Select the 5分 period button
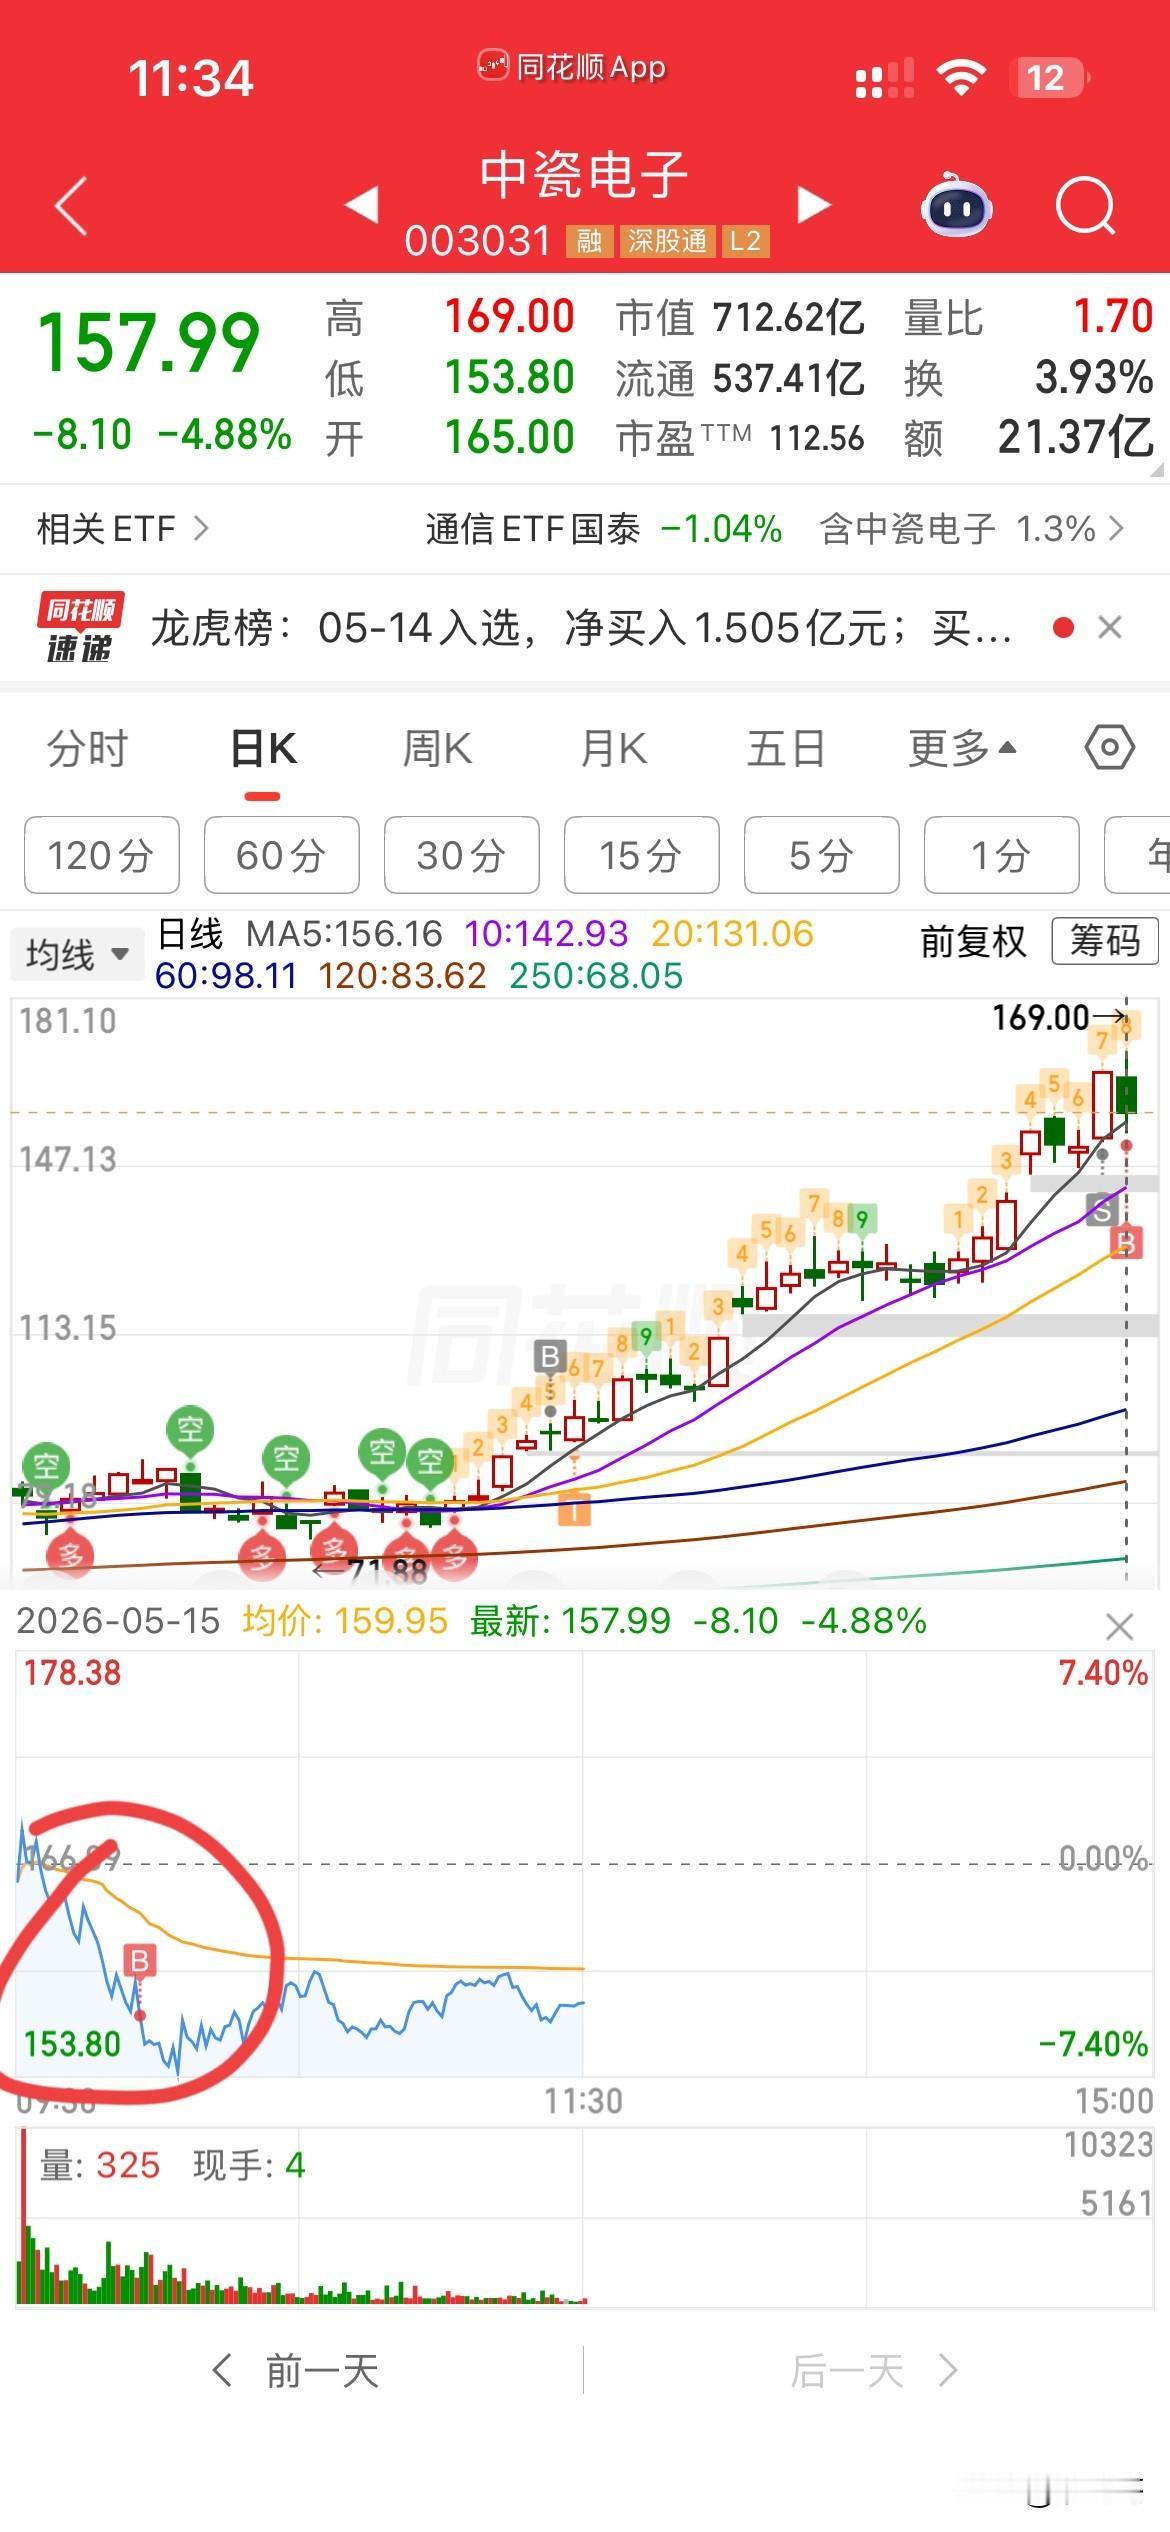 click(x=822, y=855)
